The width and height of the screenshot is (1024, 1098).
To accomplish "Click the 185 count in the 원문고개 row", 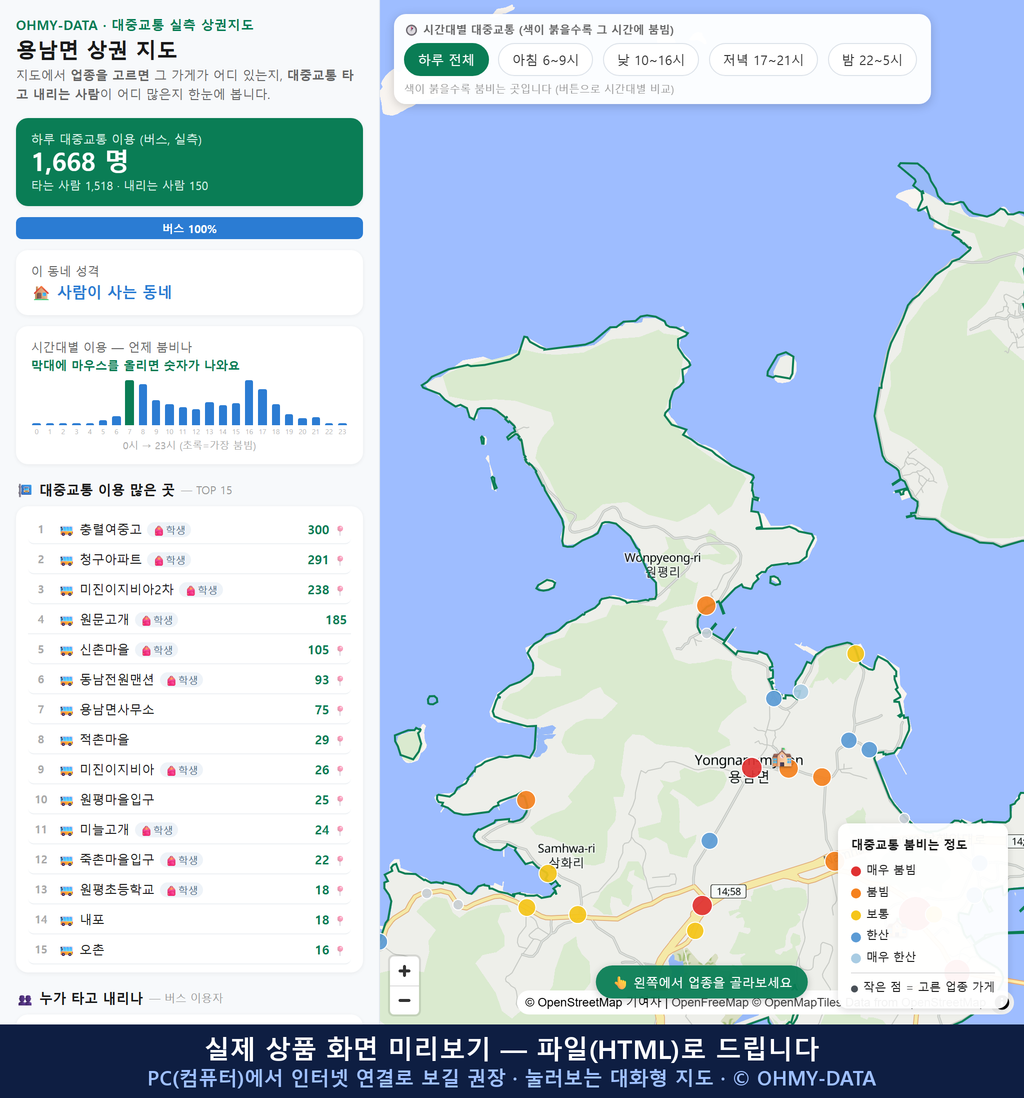I will 336,620.
